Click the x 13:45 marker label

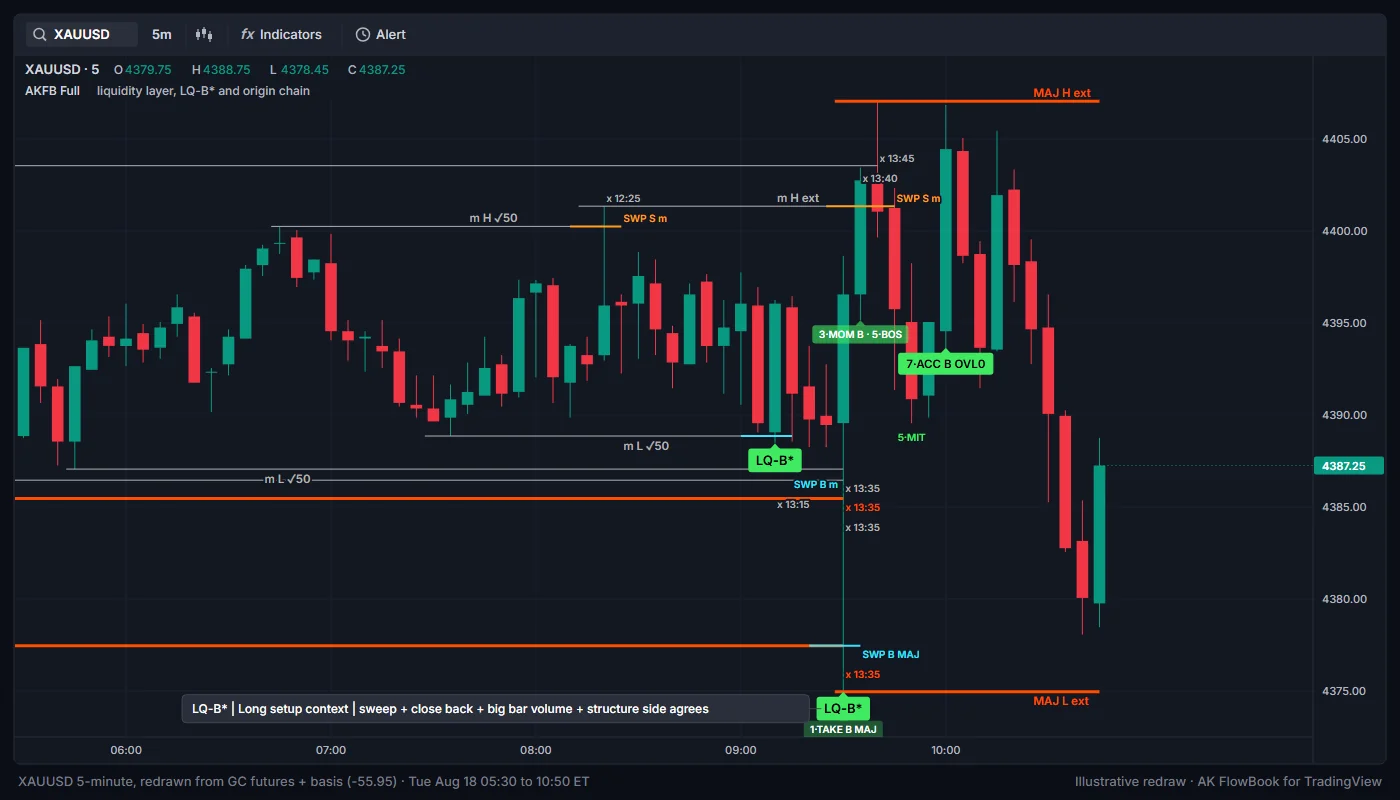(897, 158)
